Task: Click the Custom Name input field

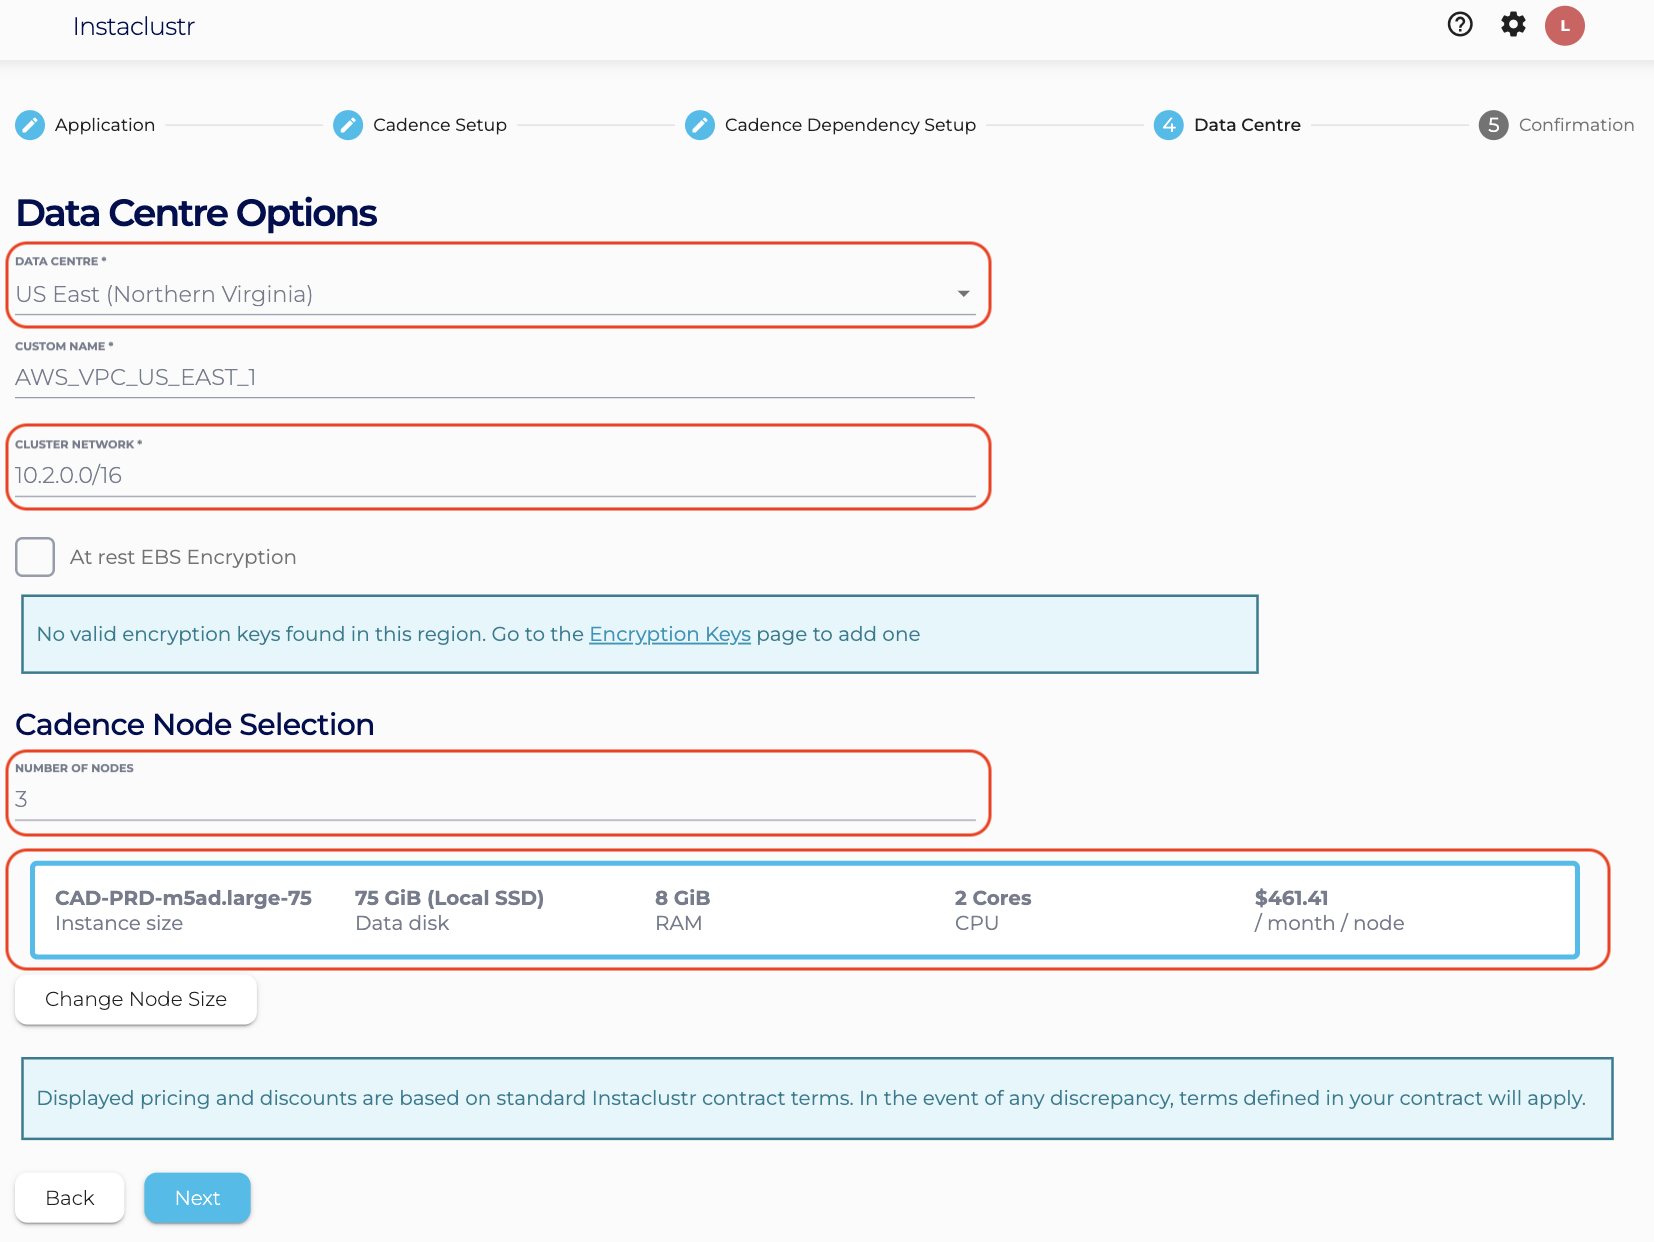Action: click(494, 377)
